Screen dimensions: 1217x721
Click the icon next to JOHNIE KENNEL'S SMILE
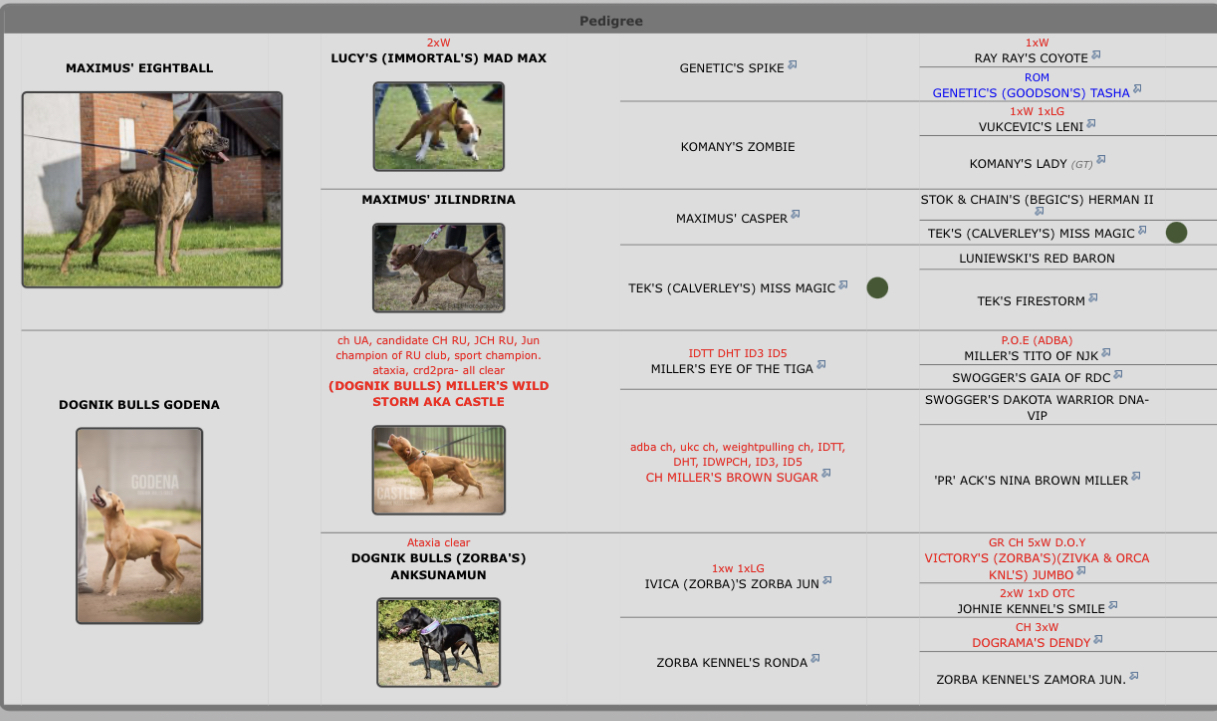pyautogui.click(x=1113, y=605)
